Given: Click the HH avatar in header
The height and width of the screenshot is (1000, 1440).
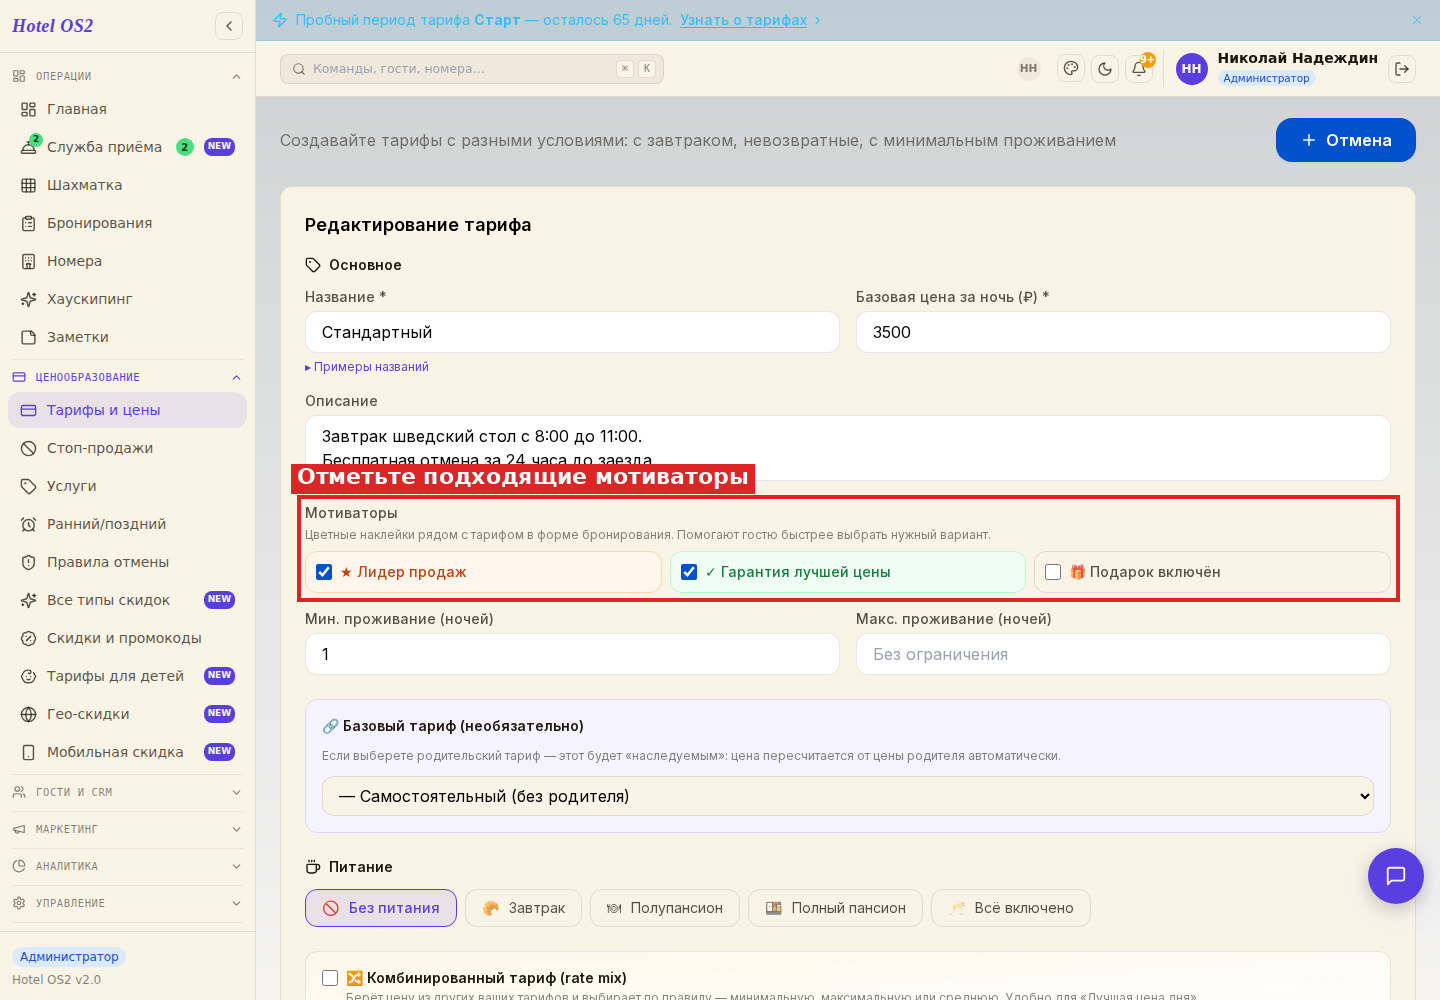Looking at the screenshot, I should [1191, 69].
